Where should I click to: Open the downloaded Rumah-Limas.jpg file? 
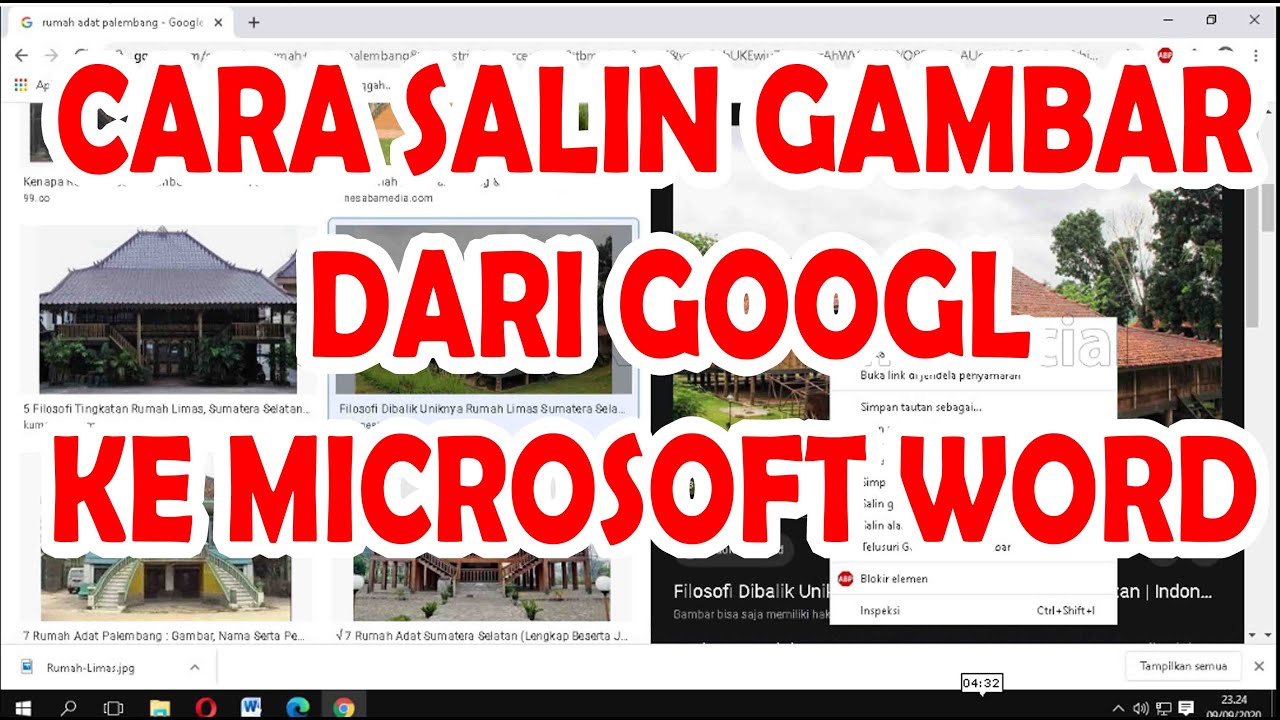[x=90, y=667]
